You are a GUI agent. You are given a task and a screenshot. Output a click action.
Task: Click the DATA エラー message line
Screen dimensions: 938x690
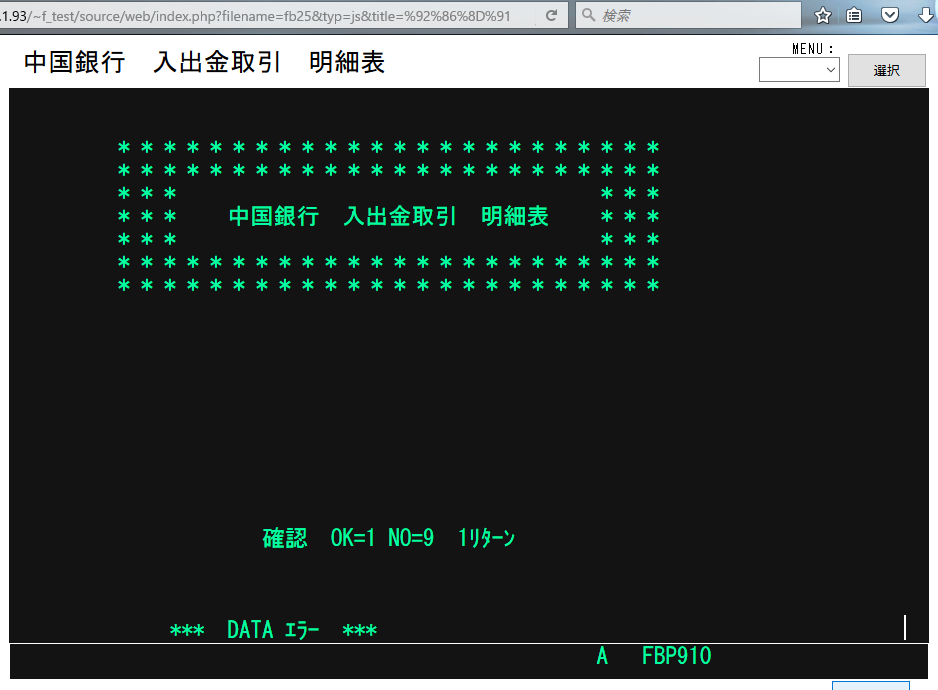[273, 631]
